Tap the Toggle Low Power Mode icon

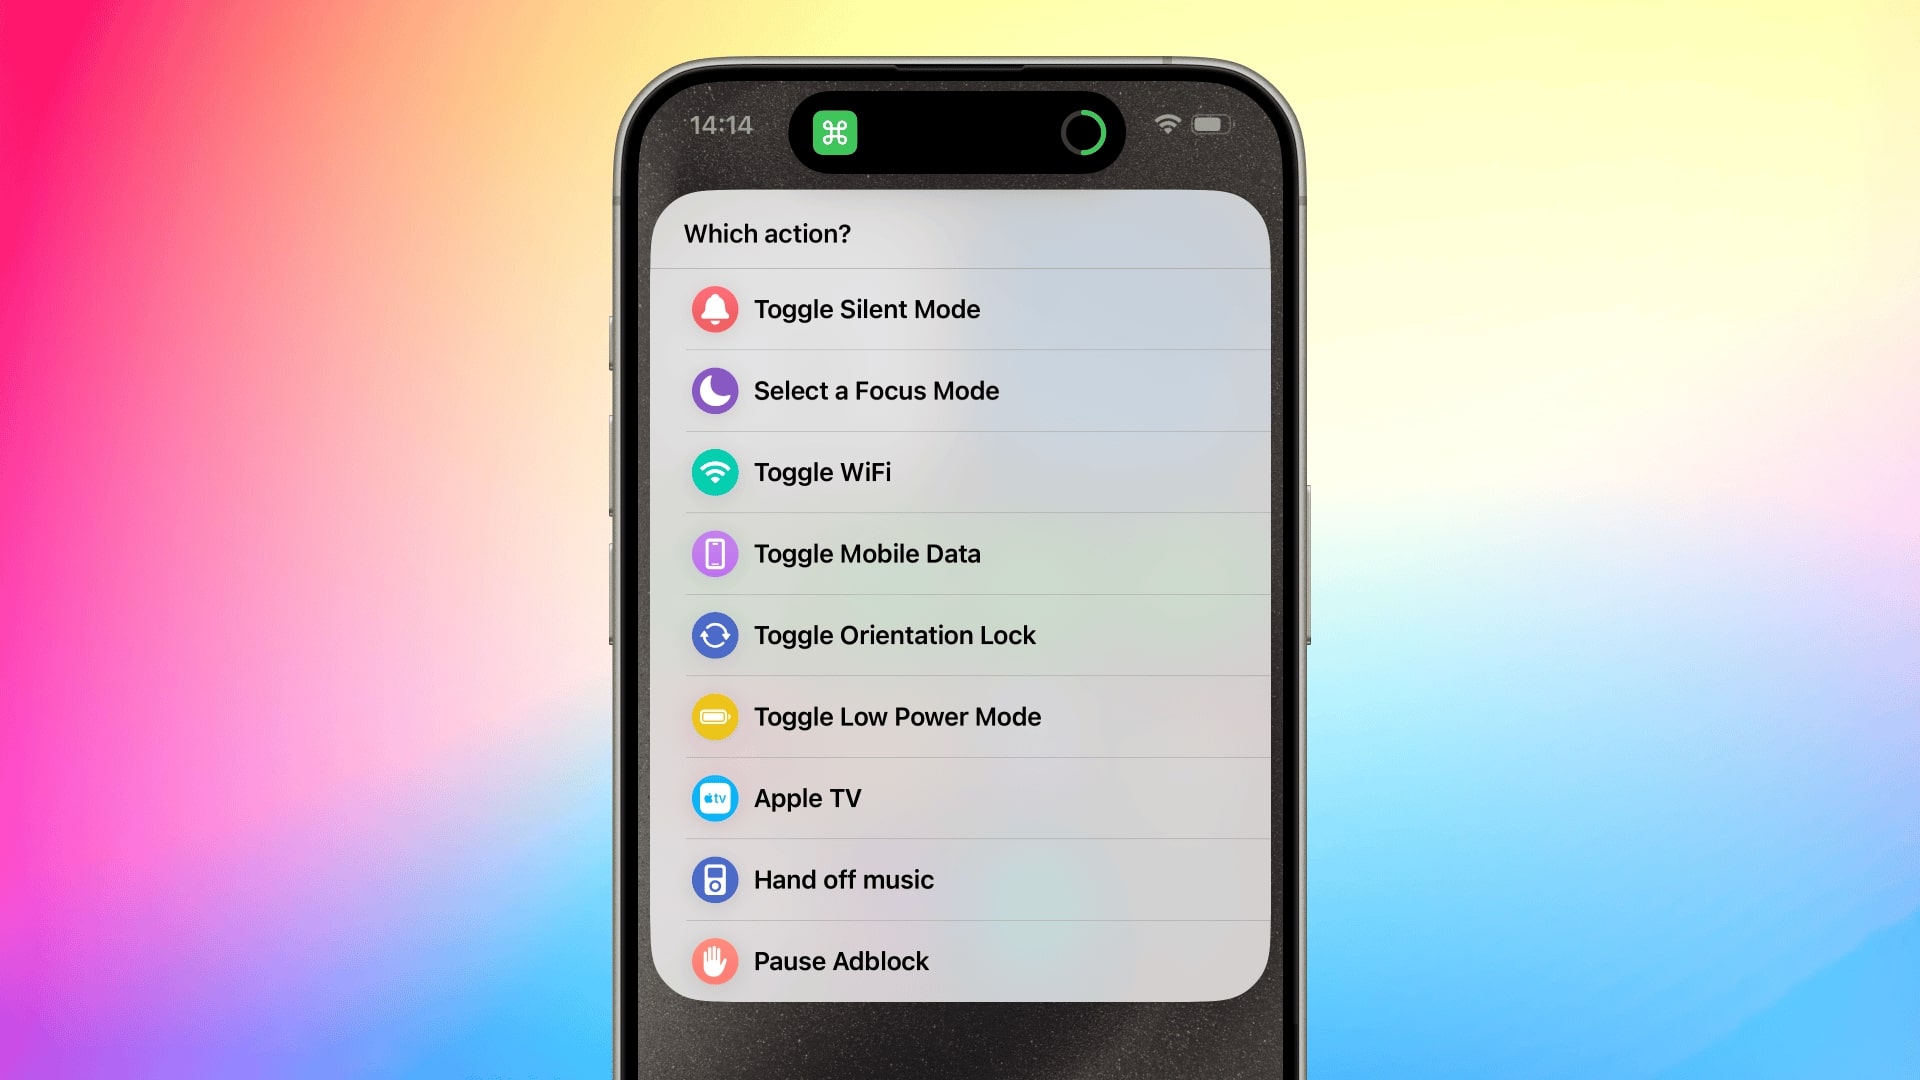(715, 716)
